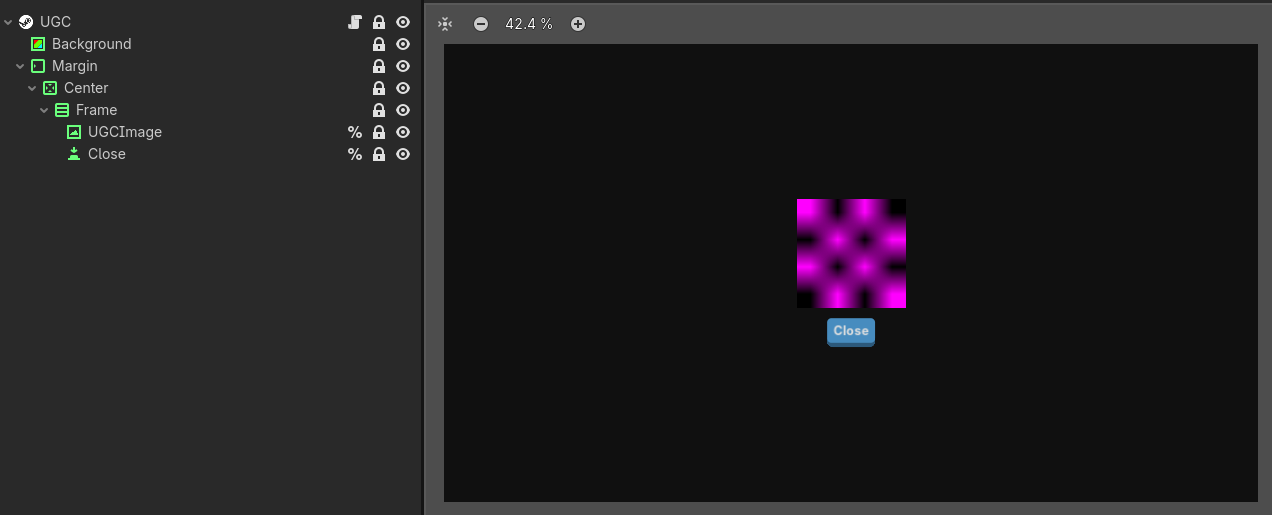Screen dimensions: 1272x515
Task: Hide the UGC node with eye icon
Action: point(403,22)
